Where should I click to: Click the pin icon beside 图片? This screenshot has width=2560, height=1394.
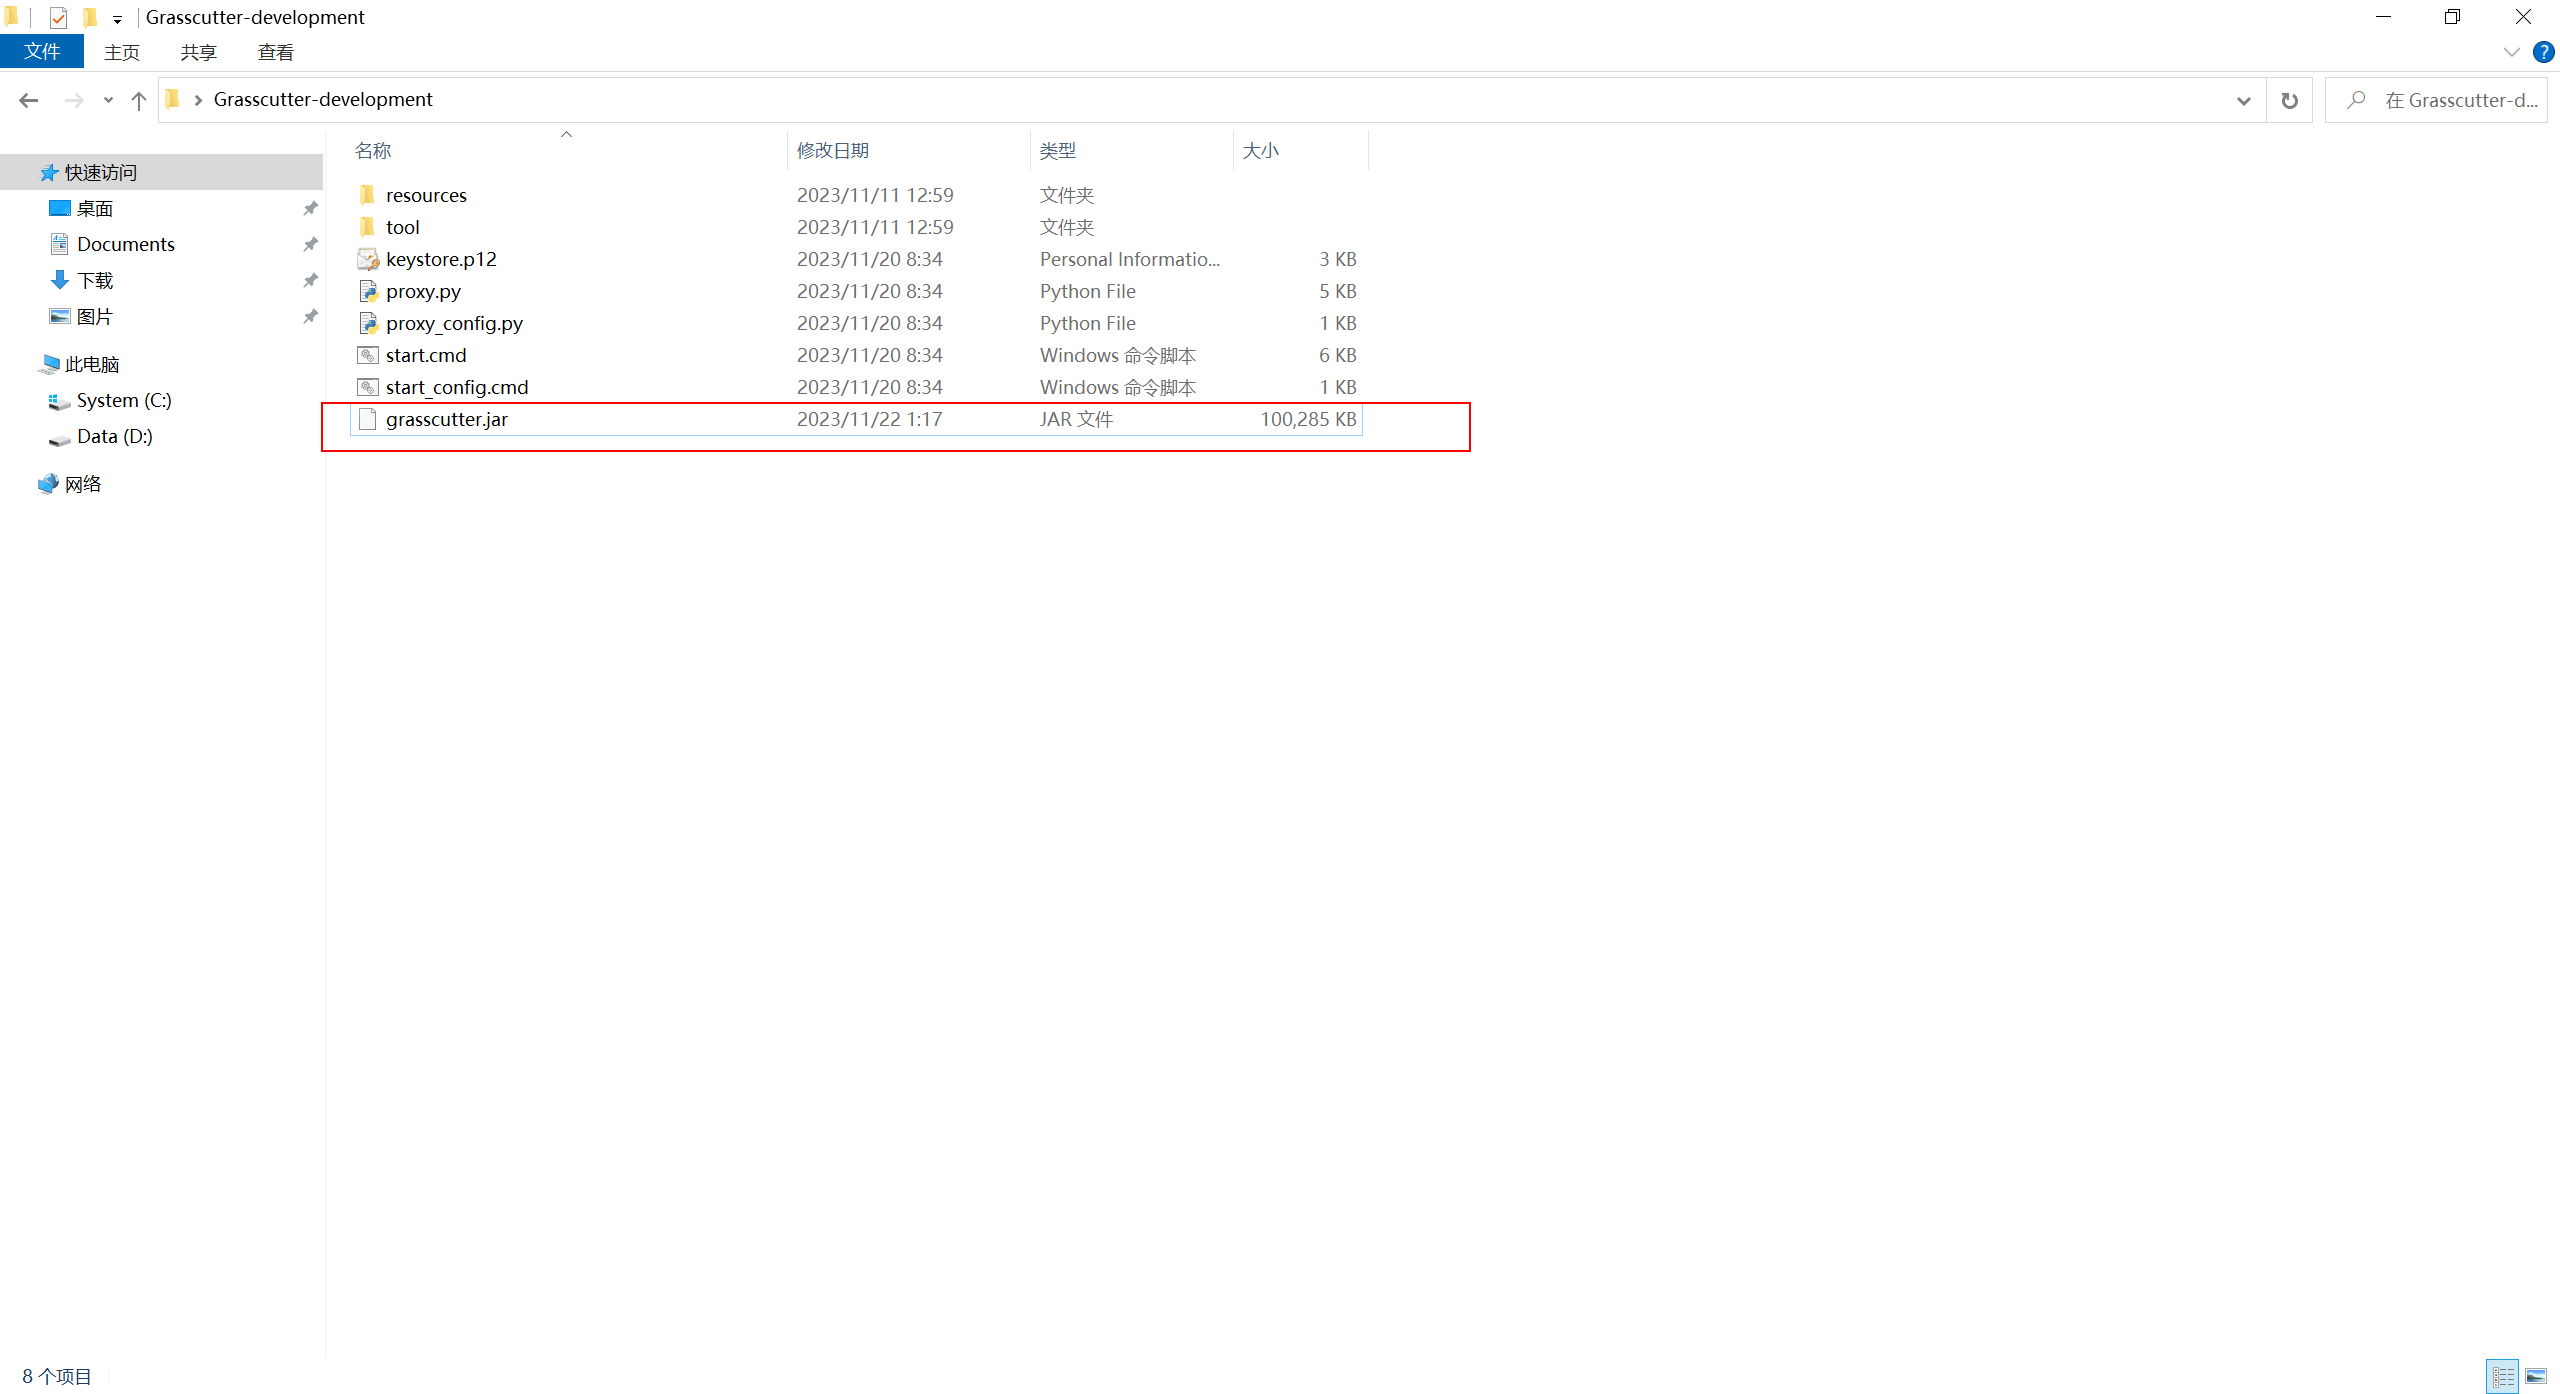310,316
